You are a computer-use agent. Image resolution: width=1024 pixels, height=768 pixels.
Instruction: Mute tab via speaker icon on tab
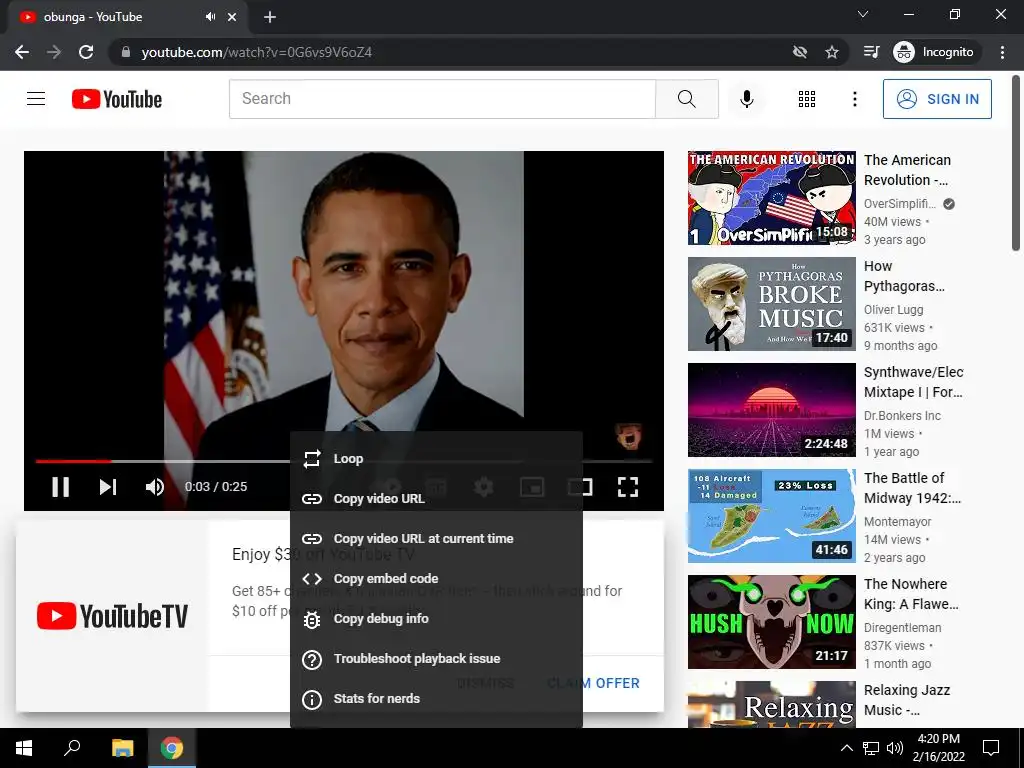(x=210, y=17)
